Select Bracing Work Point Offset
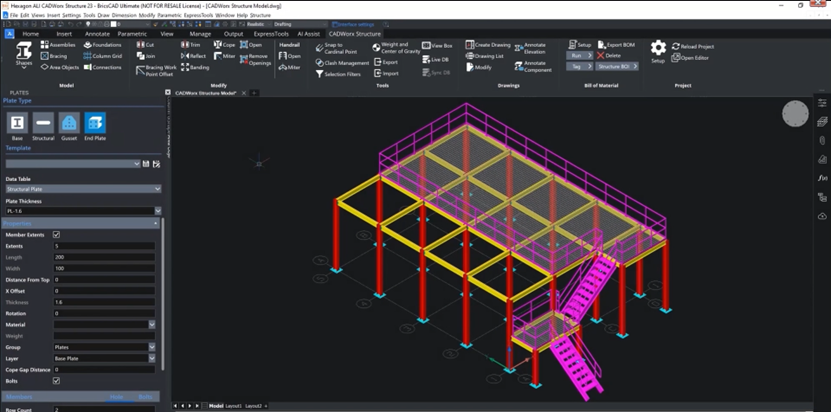Viewport: 831px width, 412px height. 156,71
